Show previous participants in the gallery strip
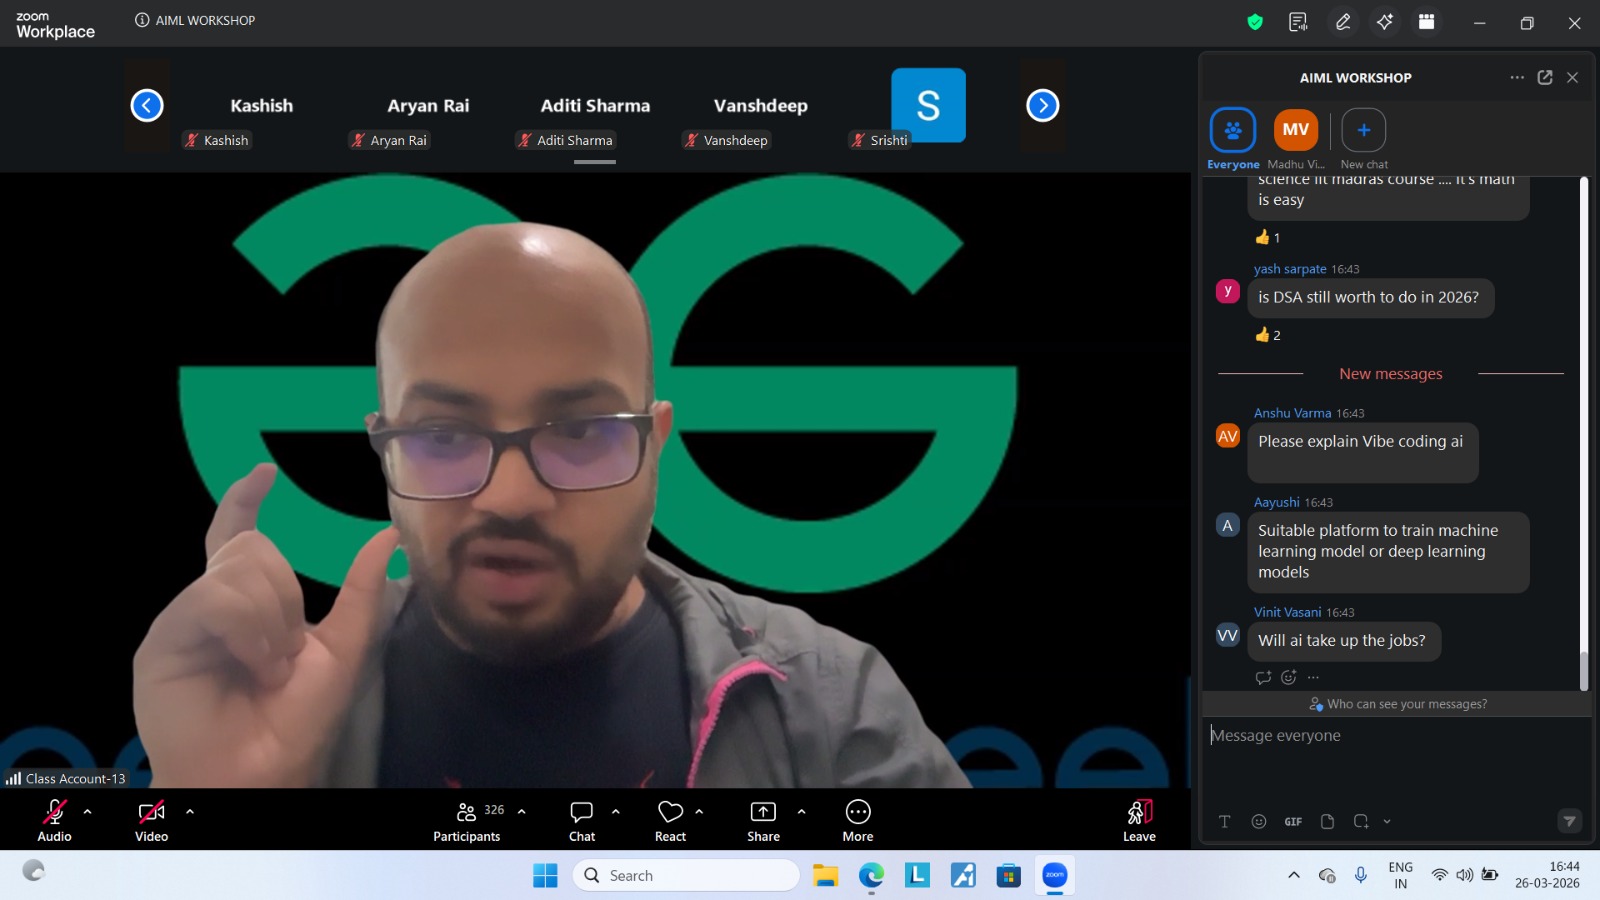The height and width of the screenshot is (900, 1600). click(x=147, y=105)
